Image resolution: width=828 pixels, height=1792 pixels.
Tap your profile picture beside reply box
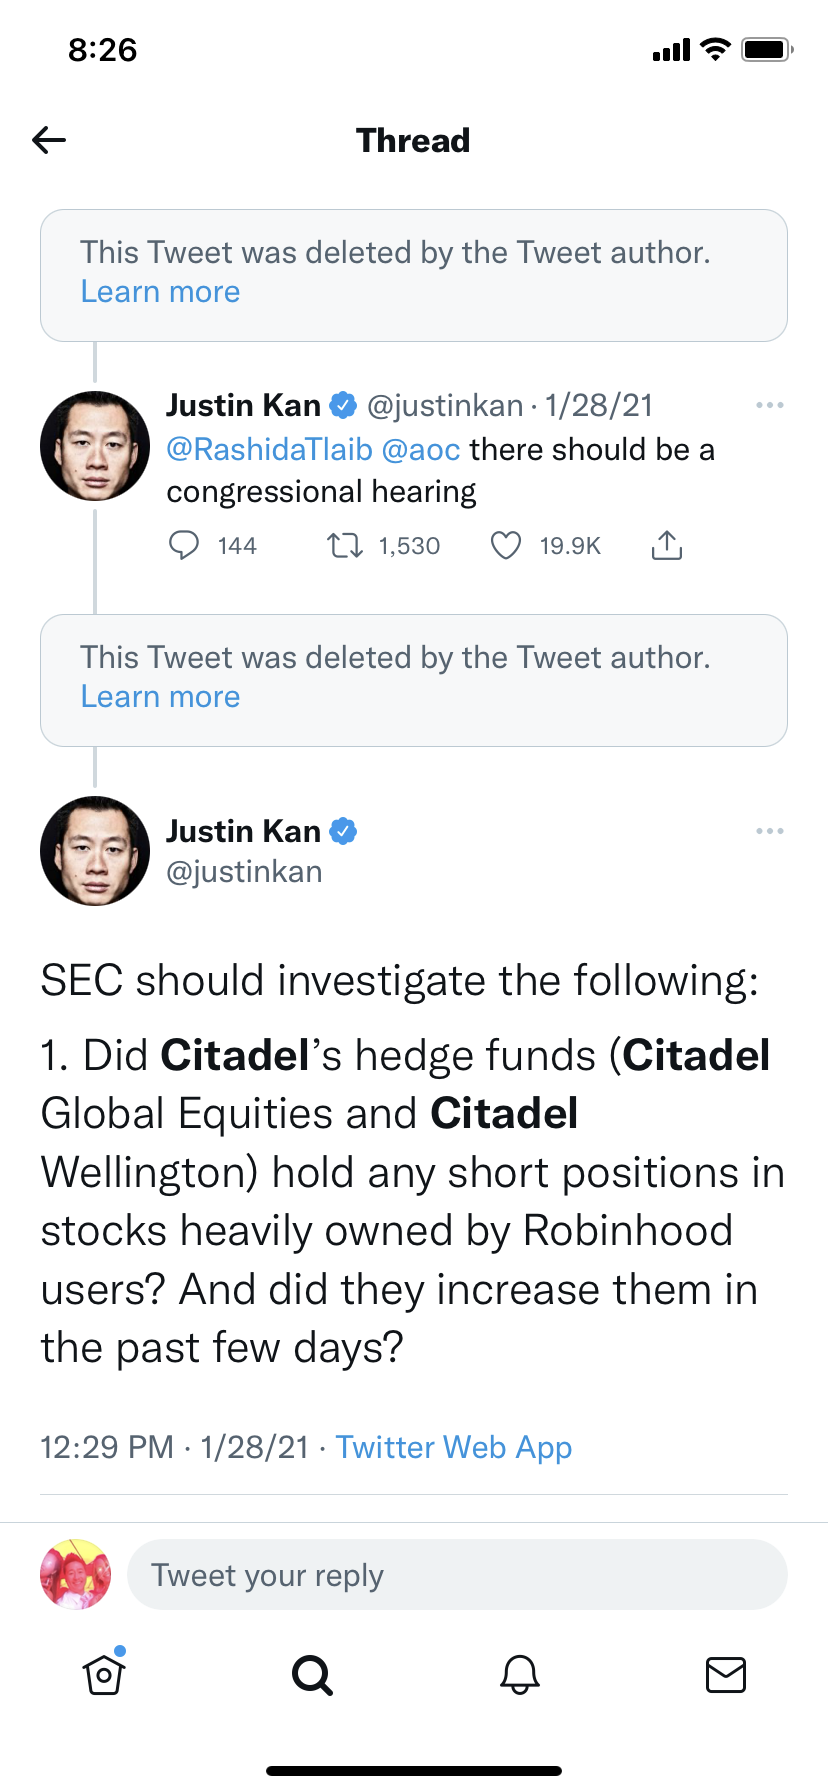click(x=75, y=1575)
